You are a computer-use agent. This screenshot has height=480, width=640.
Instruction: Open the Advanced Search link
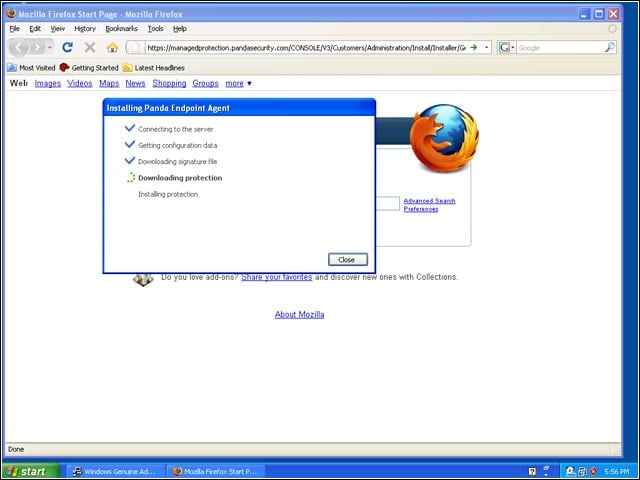tap(429, 201)
